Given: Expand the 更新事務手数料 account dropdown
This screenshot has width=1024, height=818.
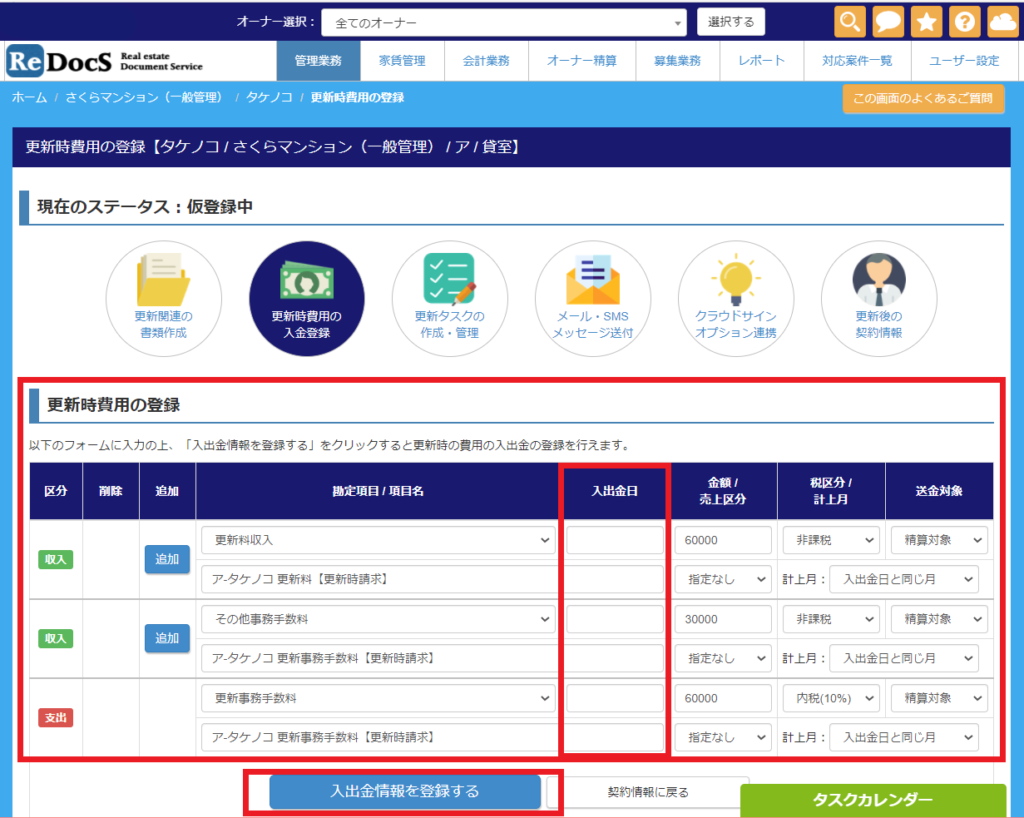Looking at the screenshot, I should pos(378,698).
